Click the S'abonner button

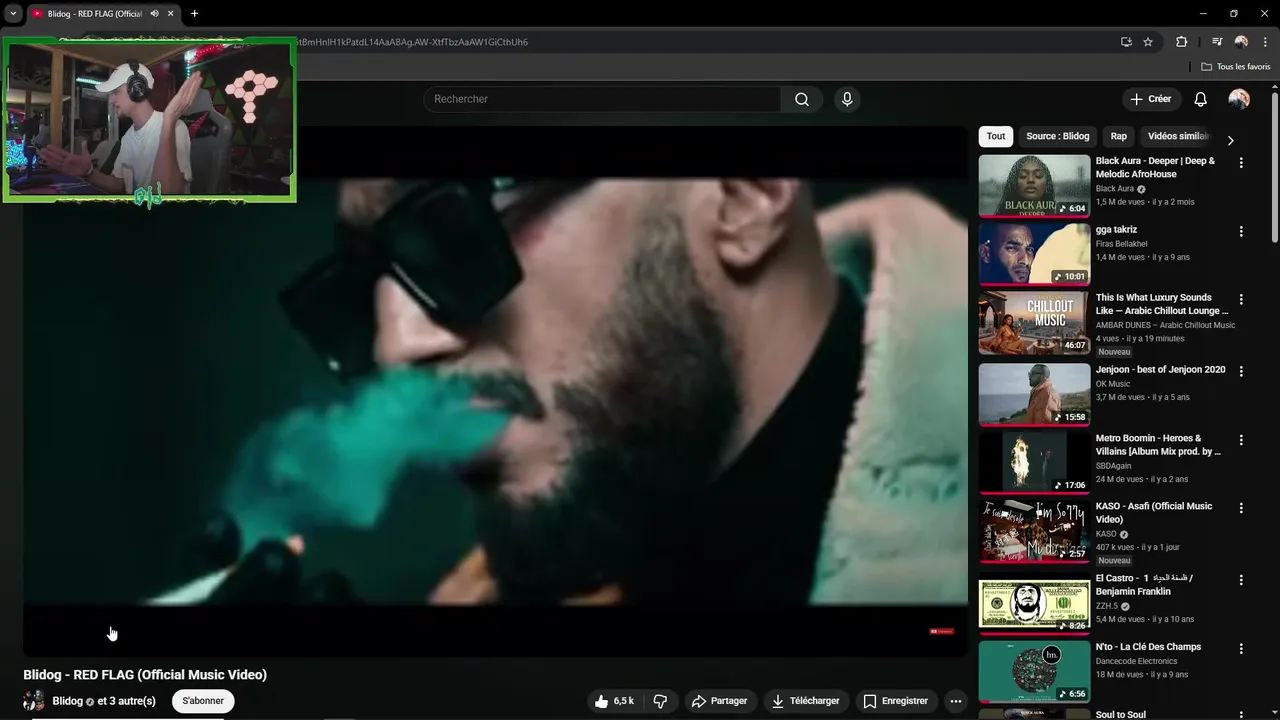click(x=203, y=701)
